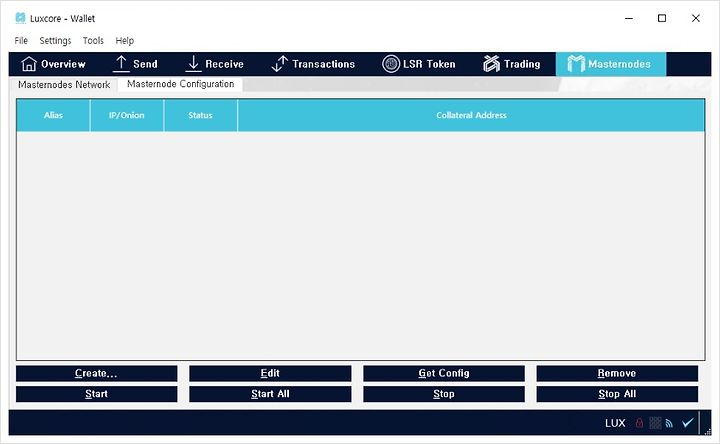The height and width of the screenshot is (444, 720).
Task: Click the Create... button
Action: pyautogui.click(x=96, y=373)
